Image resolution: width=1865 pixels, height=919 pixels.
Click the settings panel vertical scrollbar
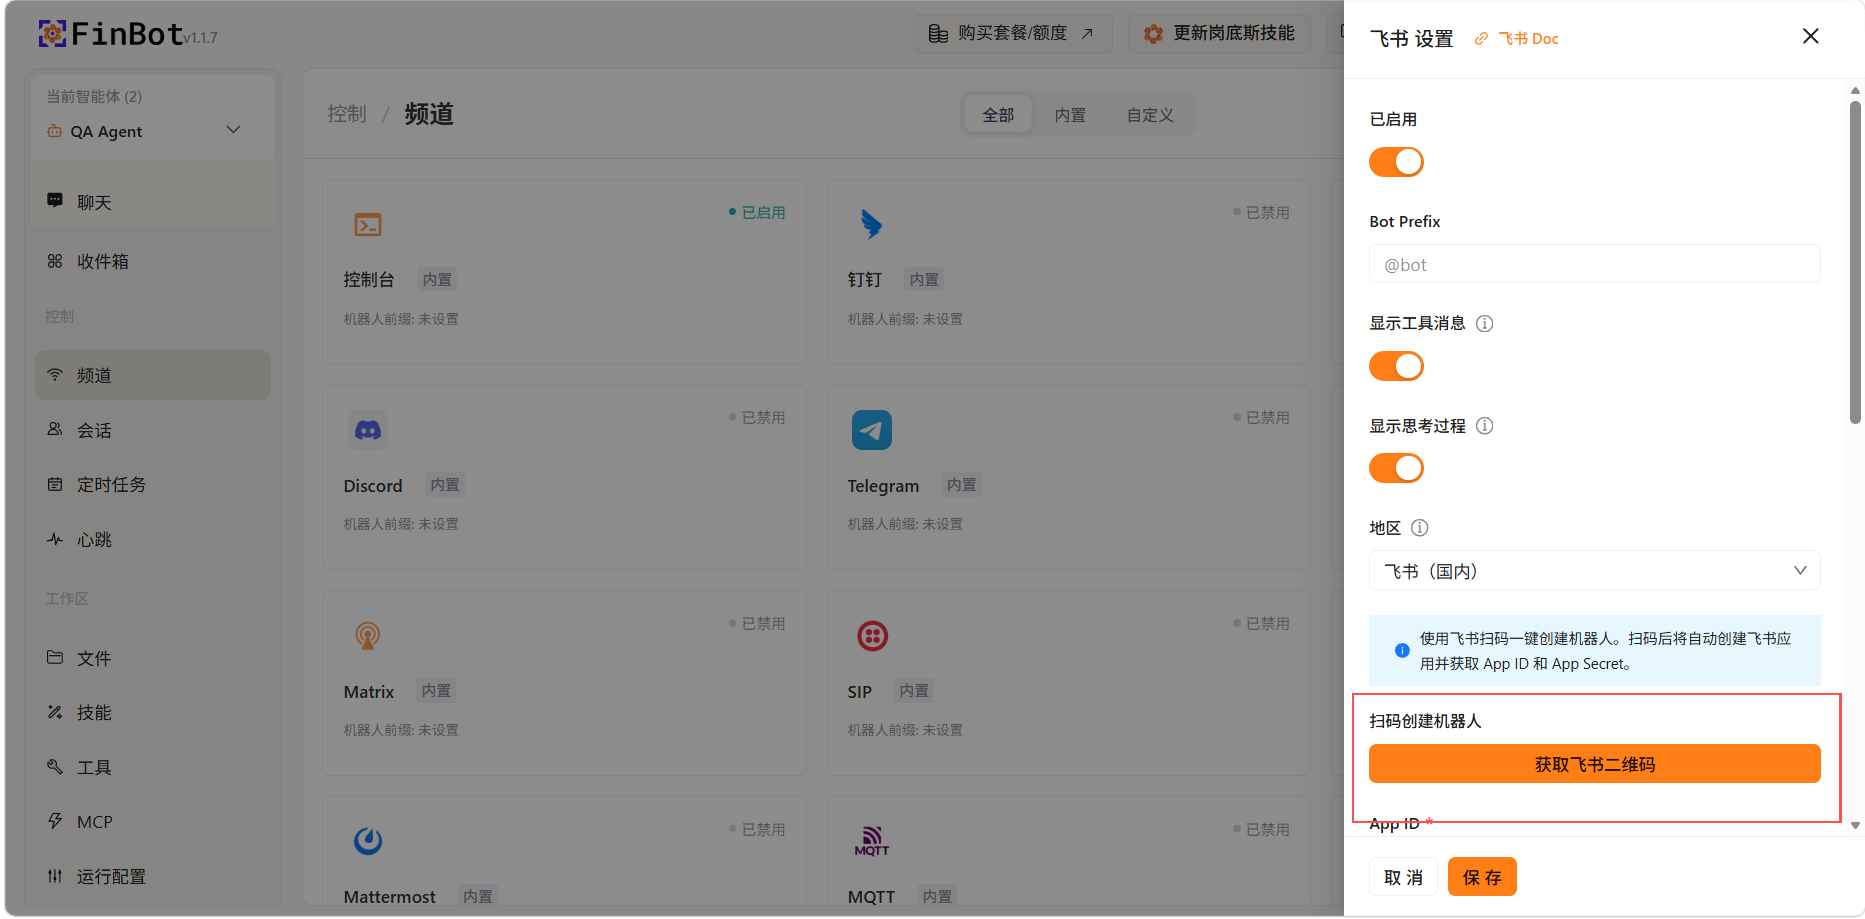pyautogui.click(x=1855, y=262)
